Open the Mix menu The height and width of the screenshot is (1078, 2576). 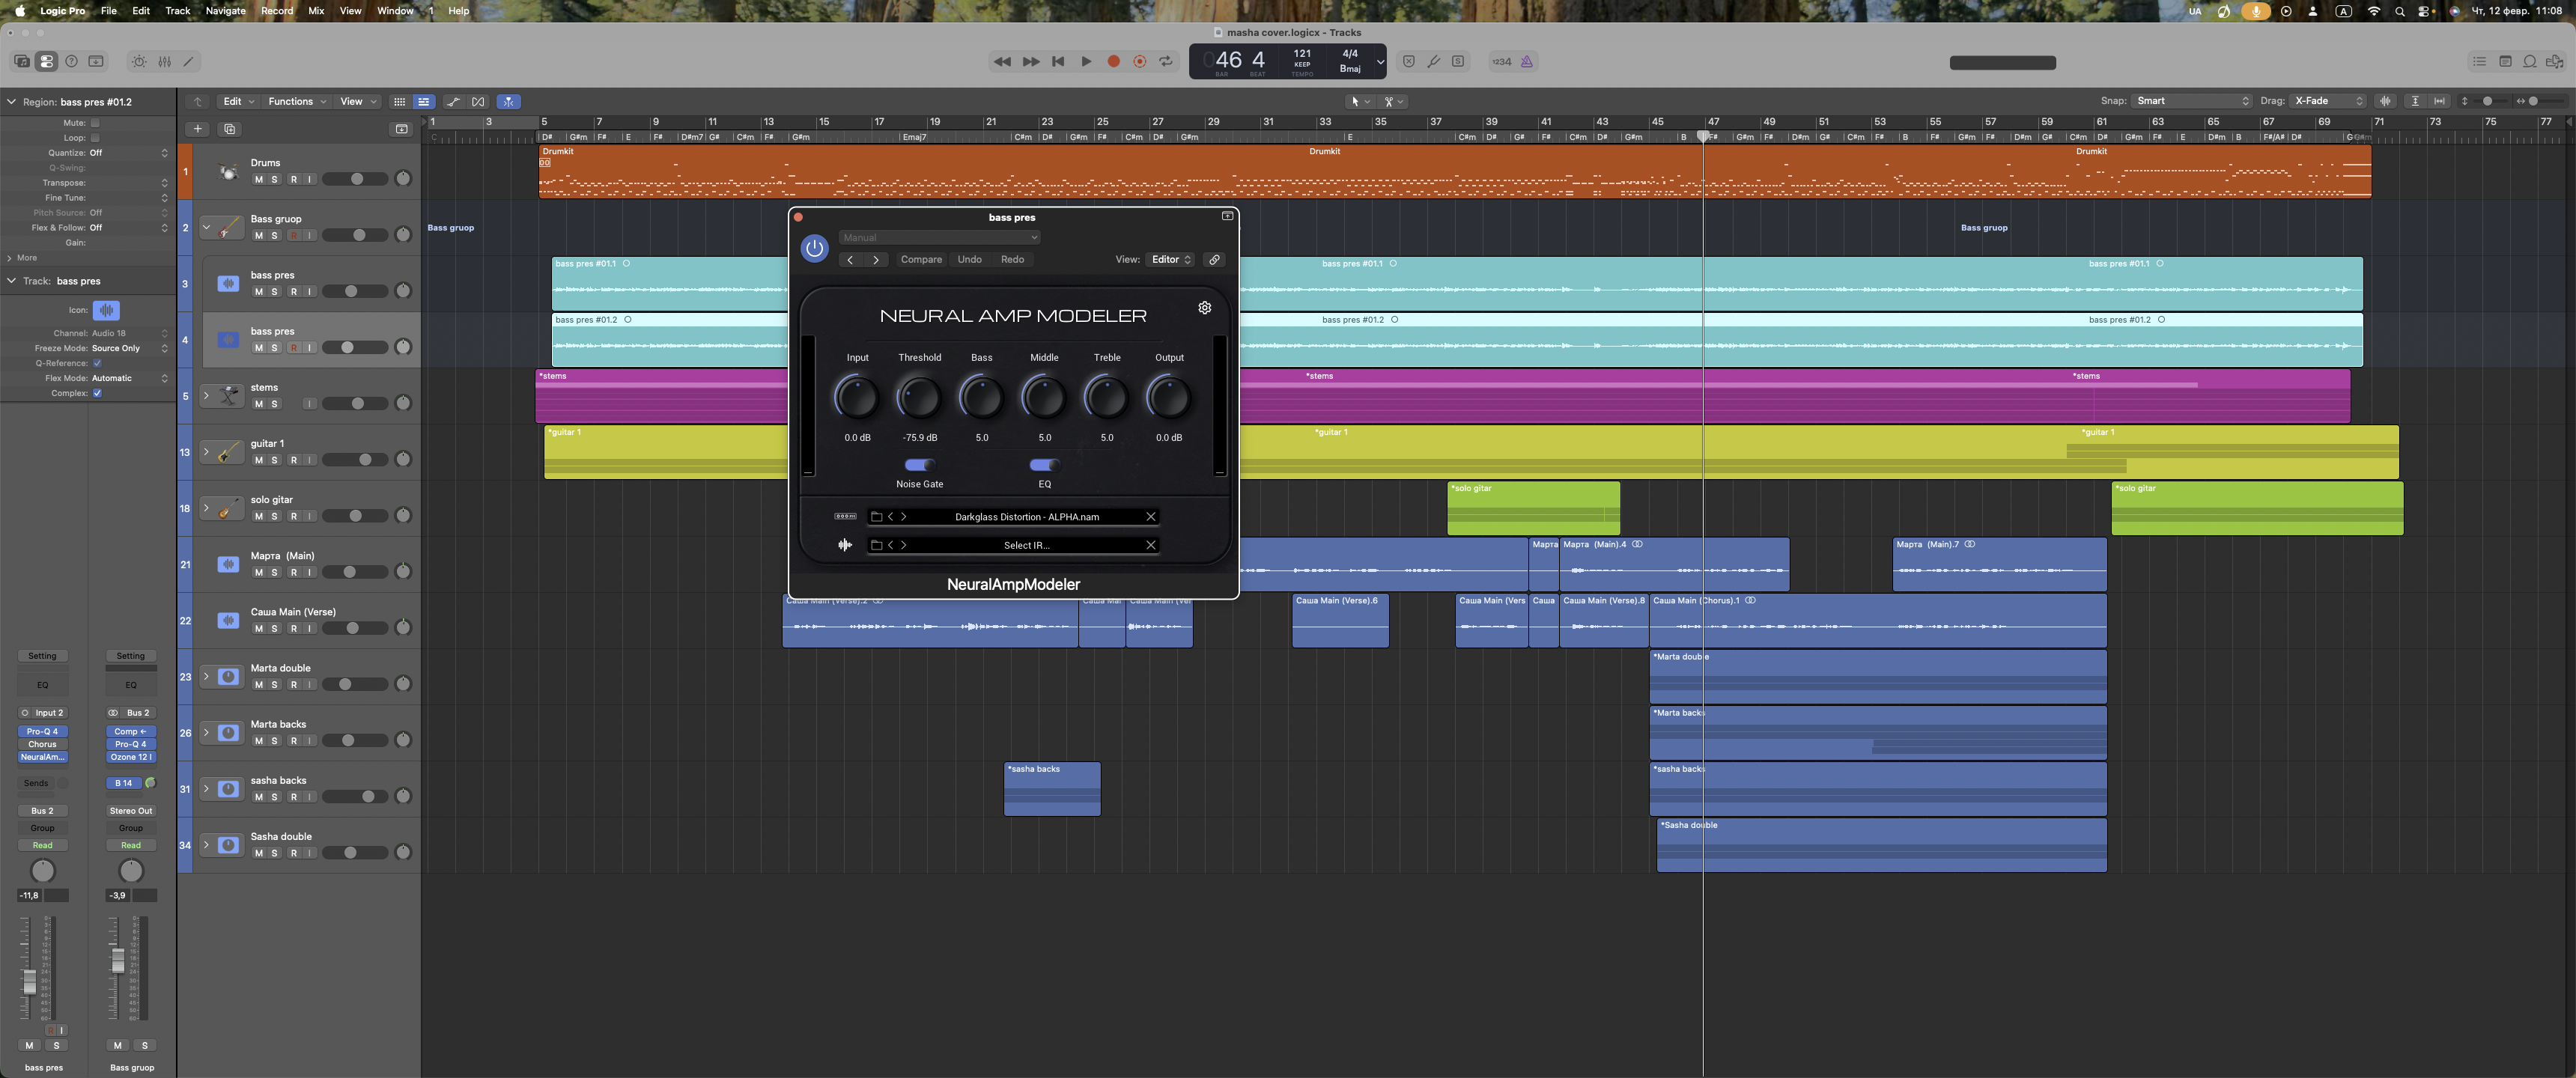coord(316,11)
